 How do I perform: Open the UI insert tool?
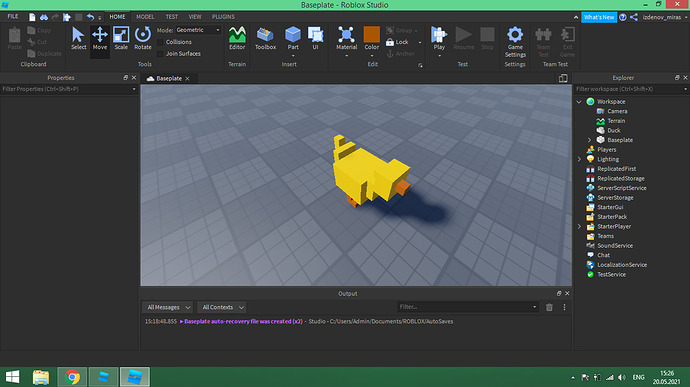[x=315, y=38]
